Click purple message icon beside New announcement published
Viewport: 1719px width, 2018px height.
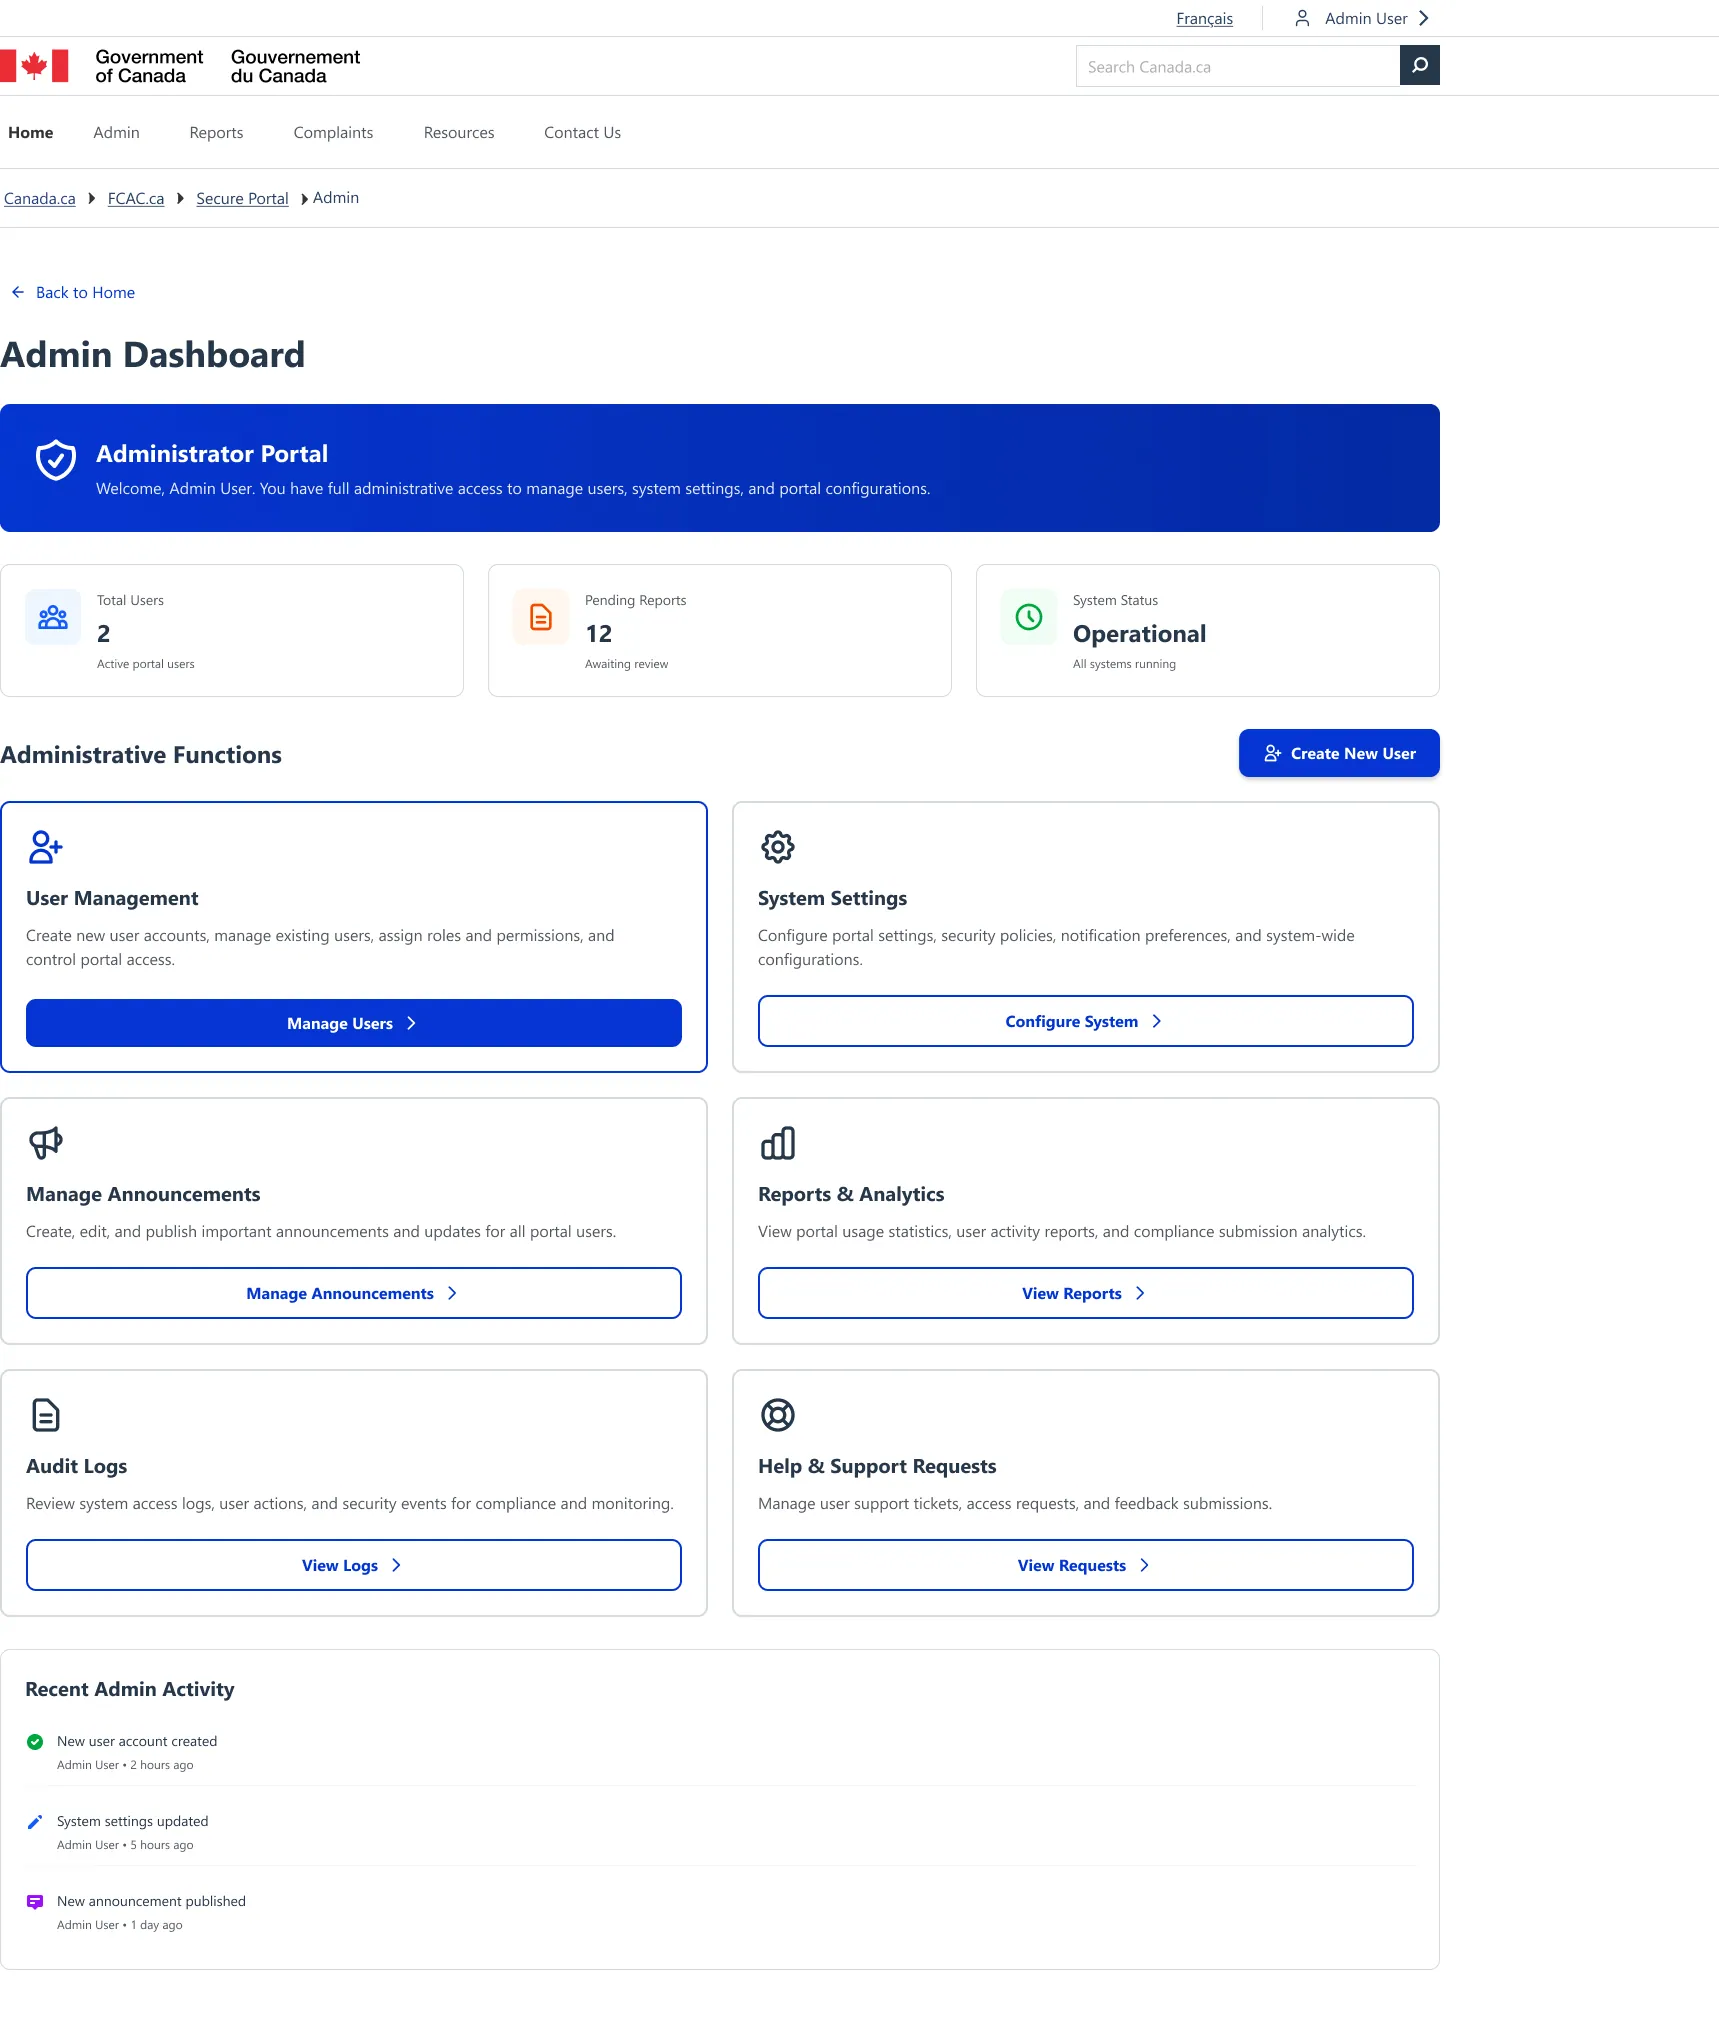tap(35, 1902)
